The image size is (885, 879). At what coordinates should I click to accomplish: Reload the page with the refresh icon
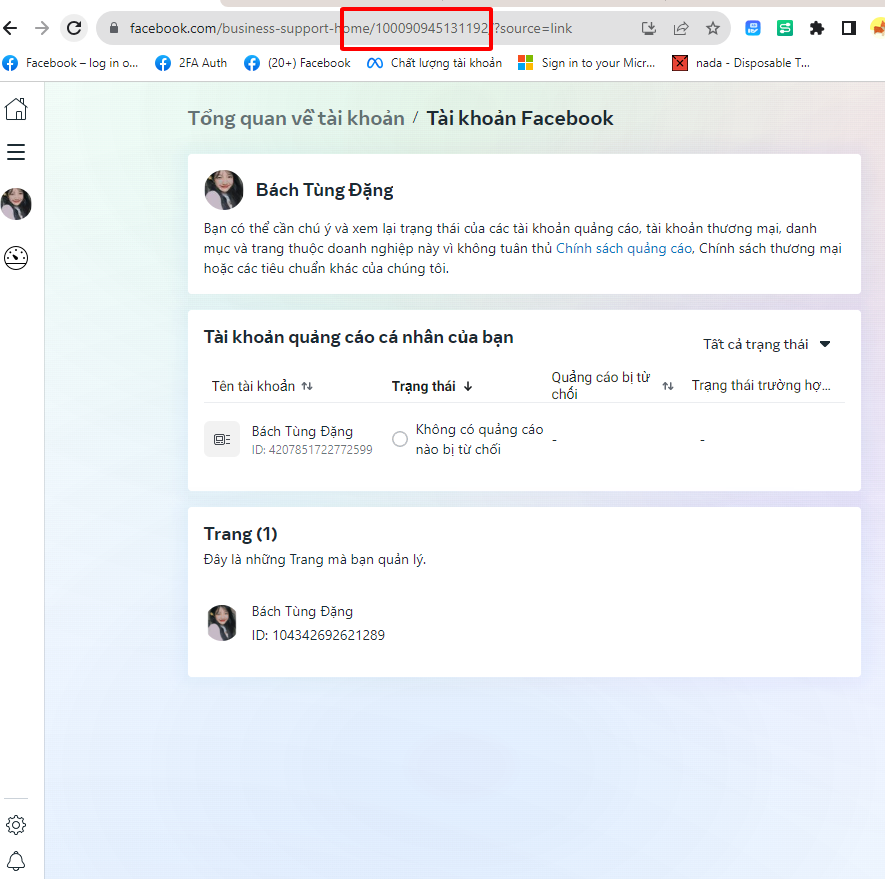(74, 28)
